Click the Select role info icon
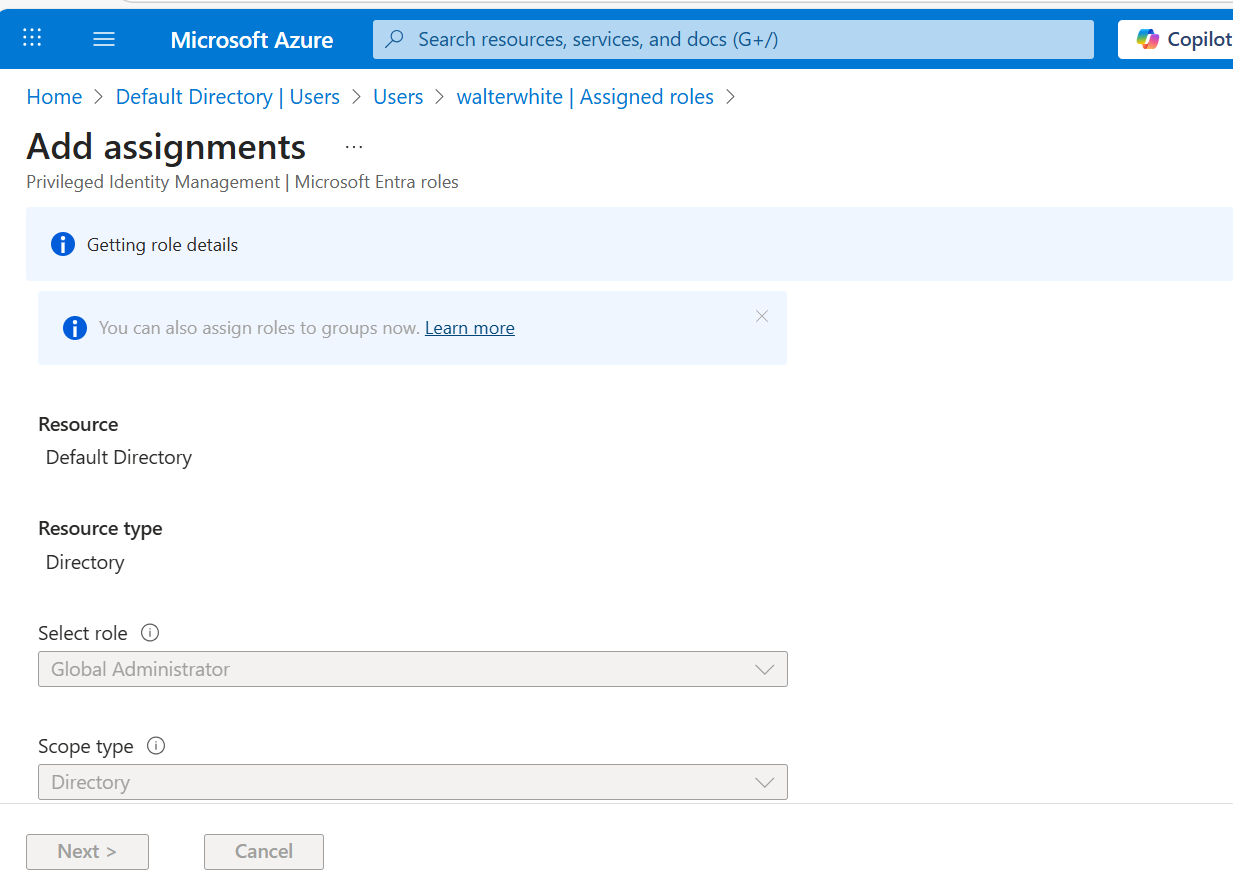 click(150, 633)
